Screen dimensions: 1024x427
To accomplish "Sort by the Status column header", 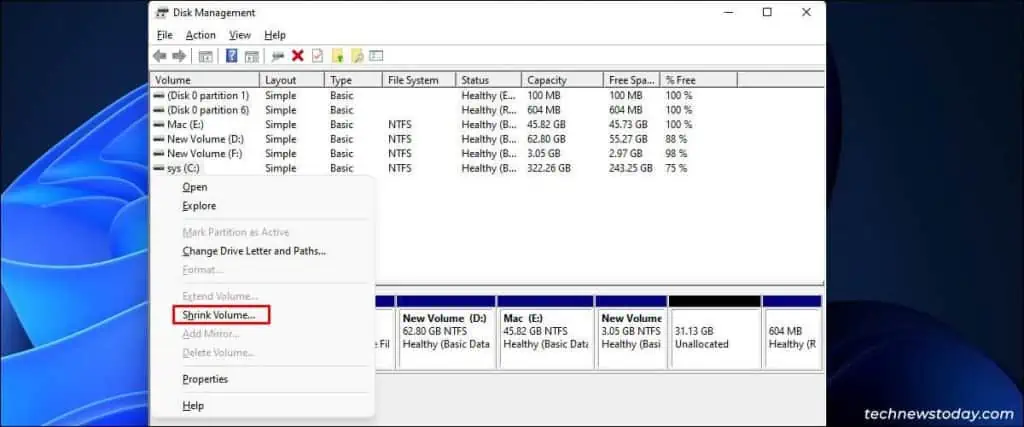I will pyautogui.click(x=489, y=80).
